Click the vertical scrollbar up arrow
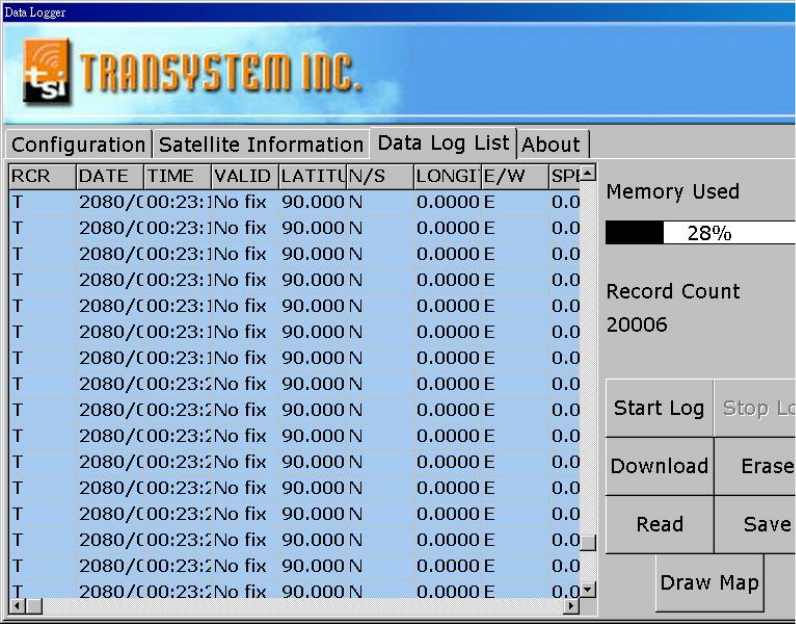Viewport: 796px width, 624px height. click(588, 173)
